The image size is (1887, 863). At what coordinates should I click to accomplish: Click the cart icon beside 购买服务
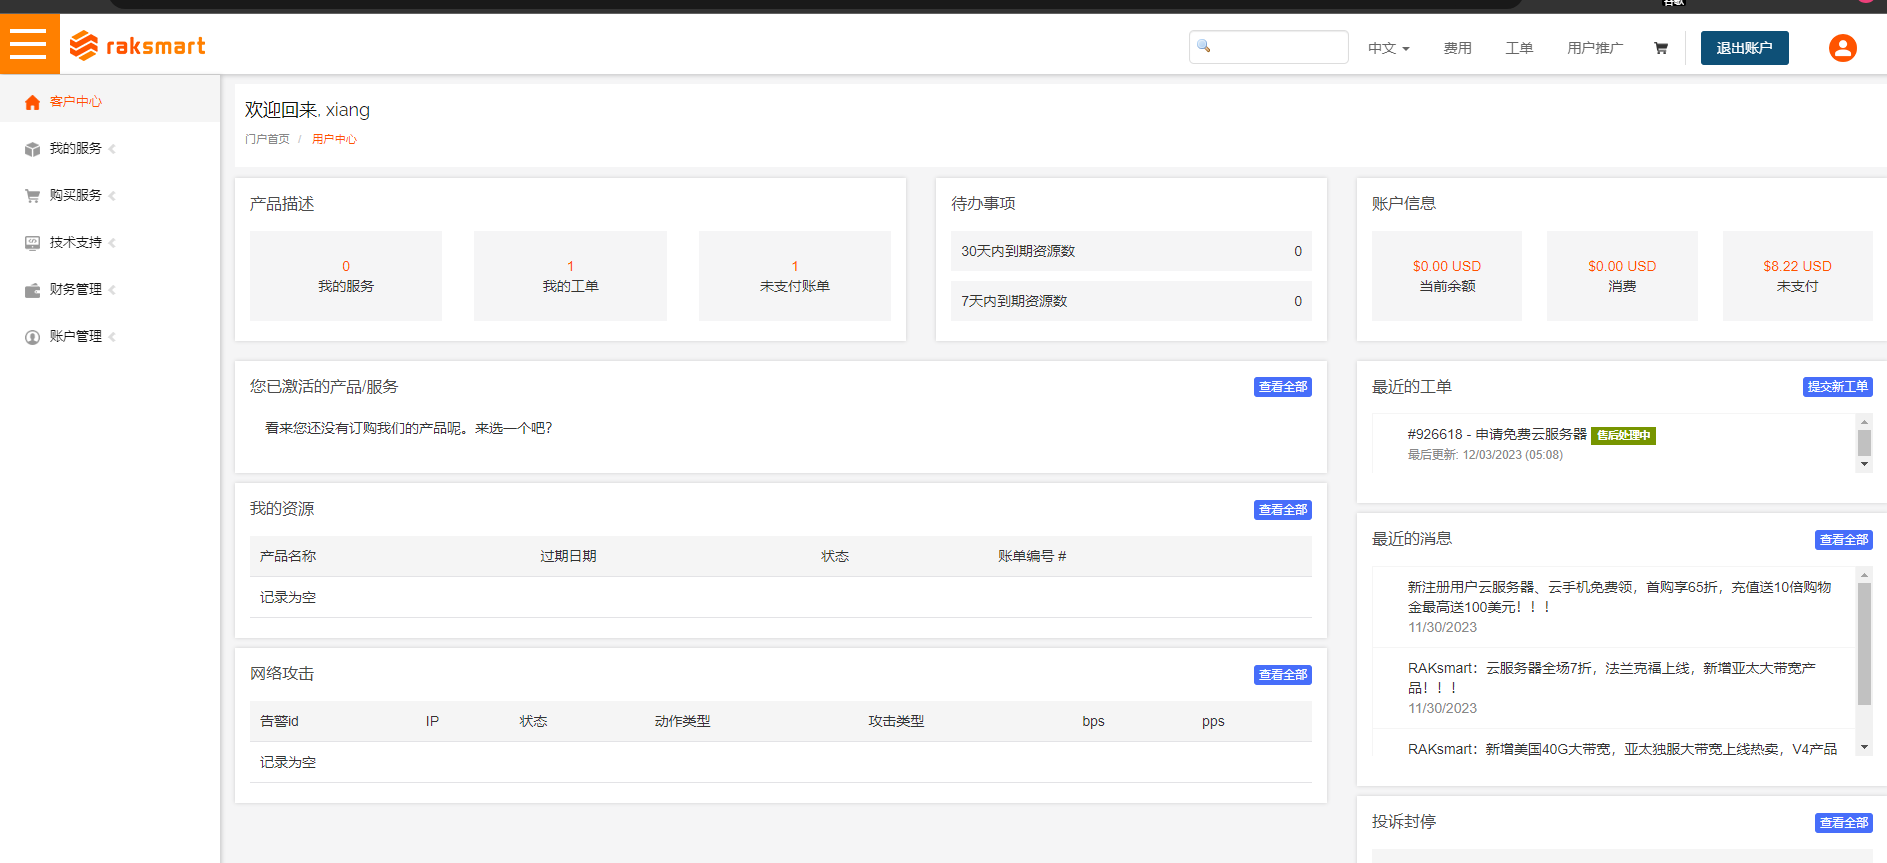point(32,196)
